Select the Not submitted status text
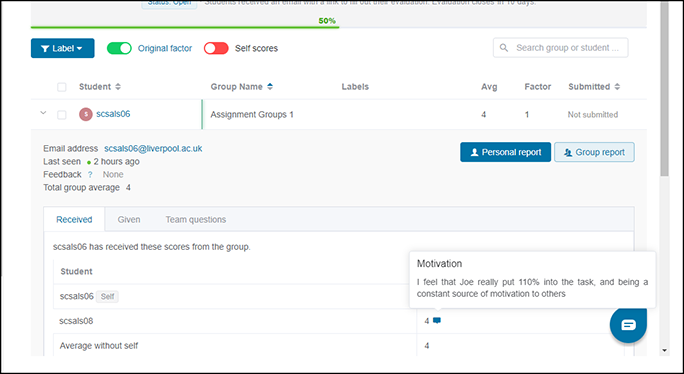 [593, 115]
